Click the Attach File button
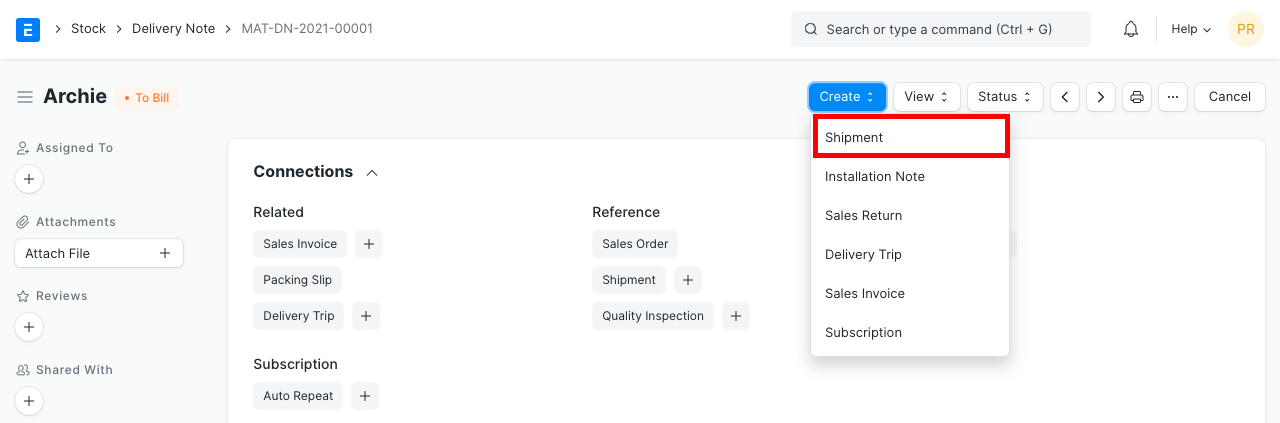Viewport: 1280px width, 423px height. pyautogui.click(x=99, y=253)
